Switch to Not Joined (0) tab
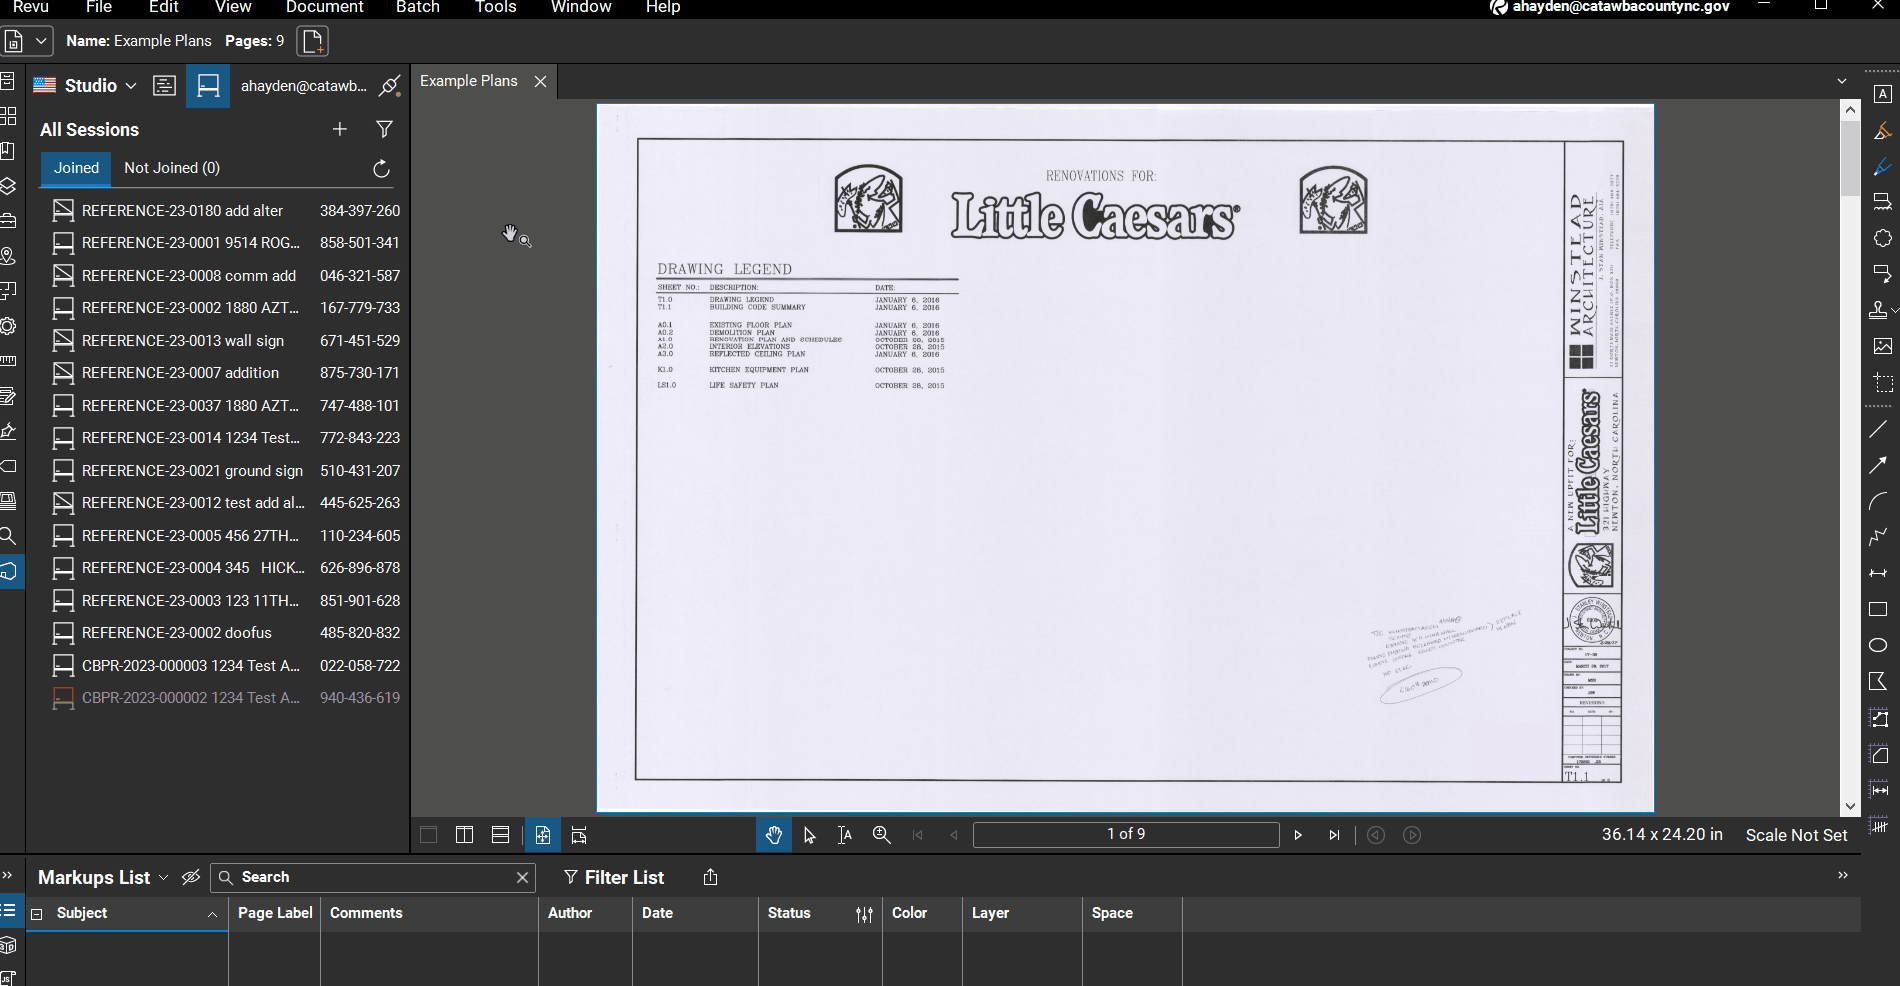This screenshot has height=986, width=1900. [171, 168]
